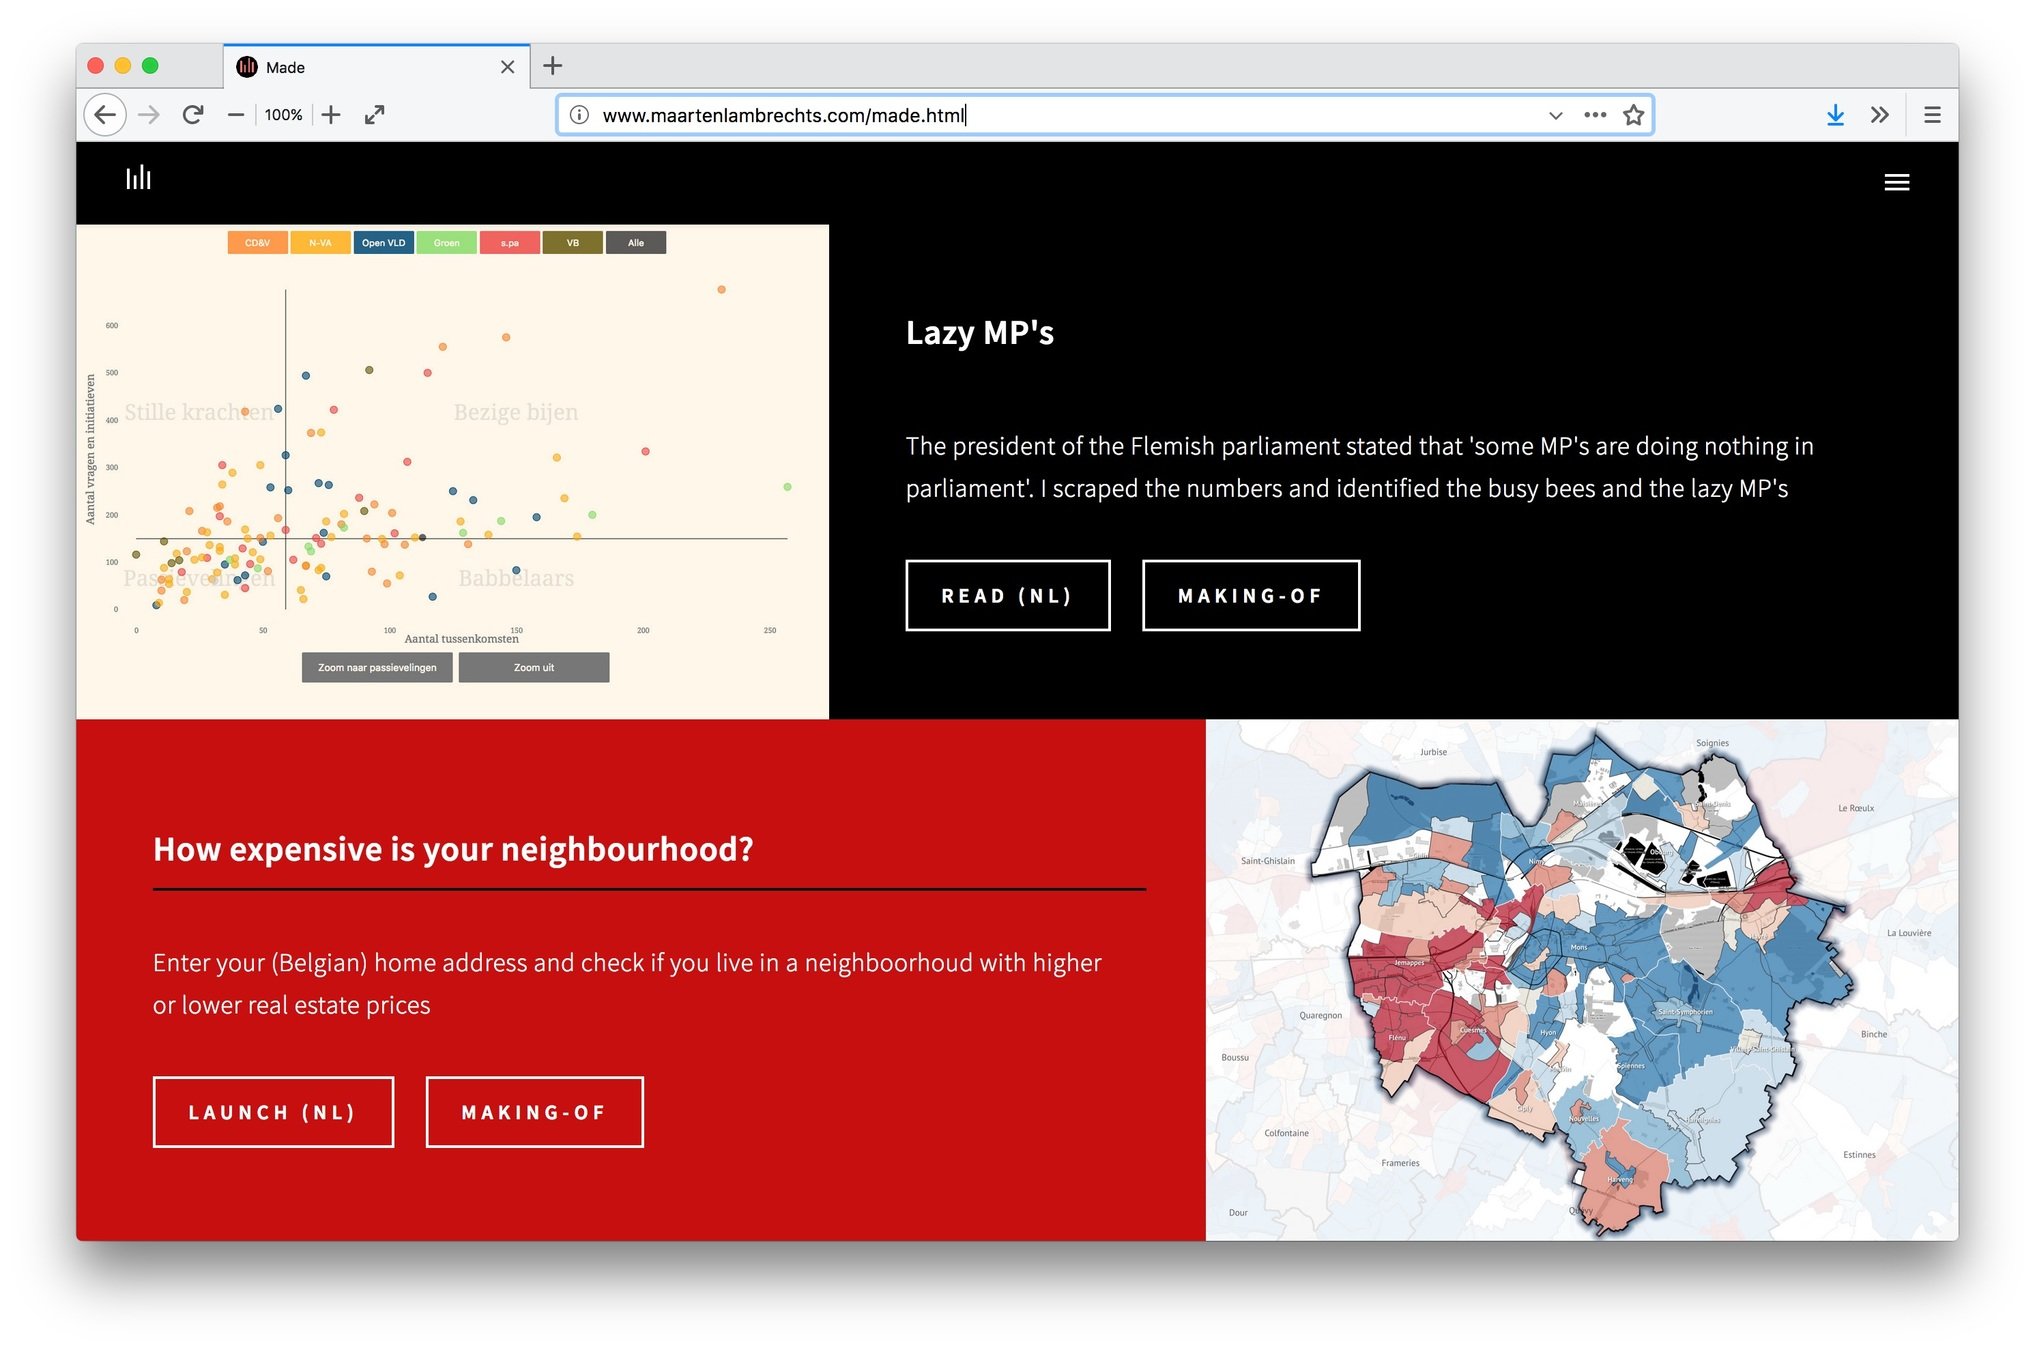This screenshot has width=2035, height=1350.
Task: Click the site bar-chart logo
Action: point(138,178)
